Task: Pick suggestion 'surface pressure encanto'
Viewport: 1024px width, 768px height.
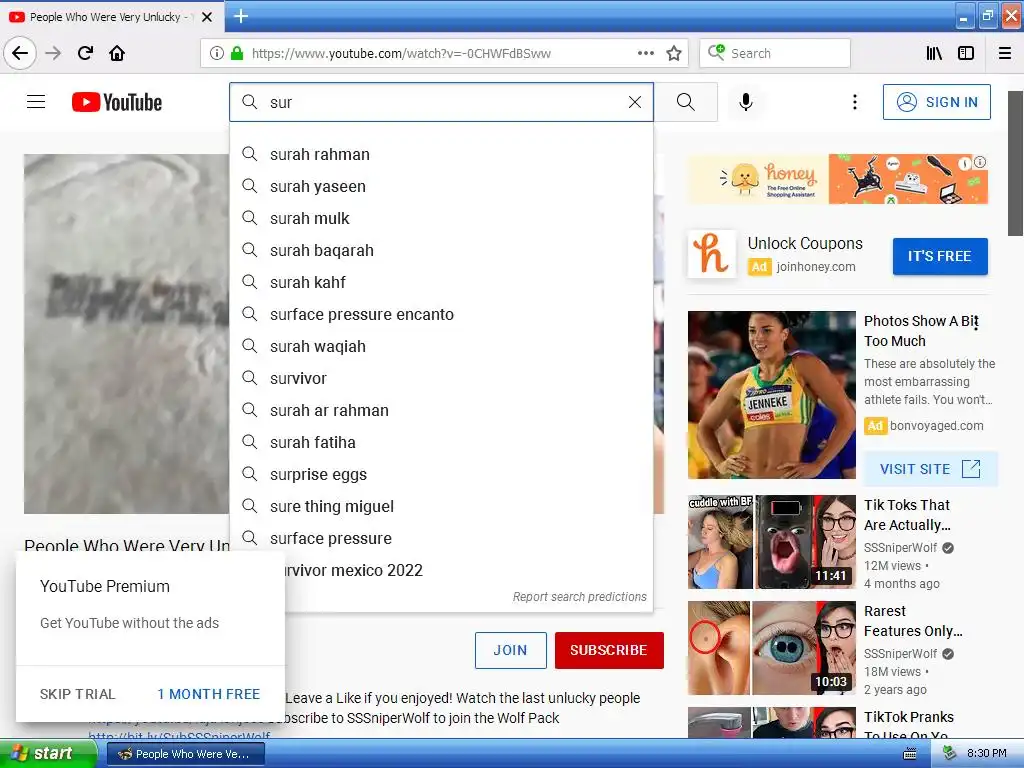Action: pos(441,314)
